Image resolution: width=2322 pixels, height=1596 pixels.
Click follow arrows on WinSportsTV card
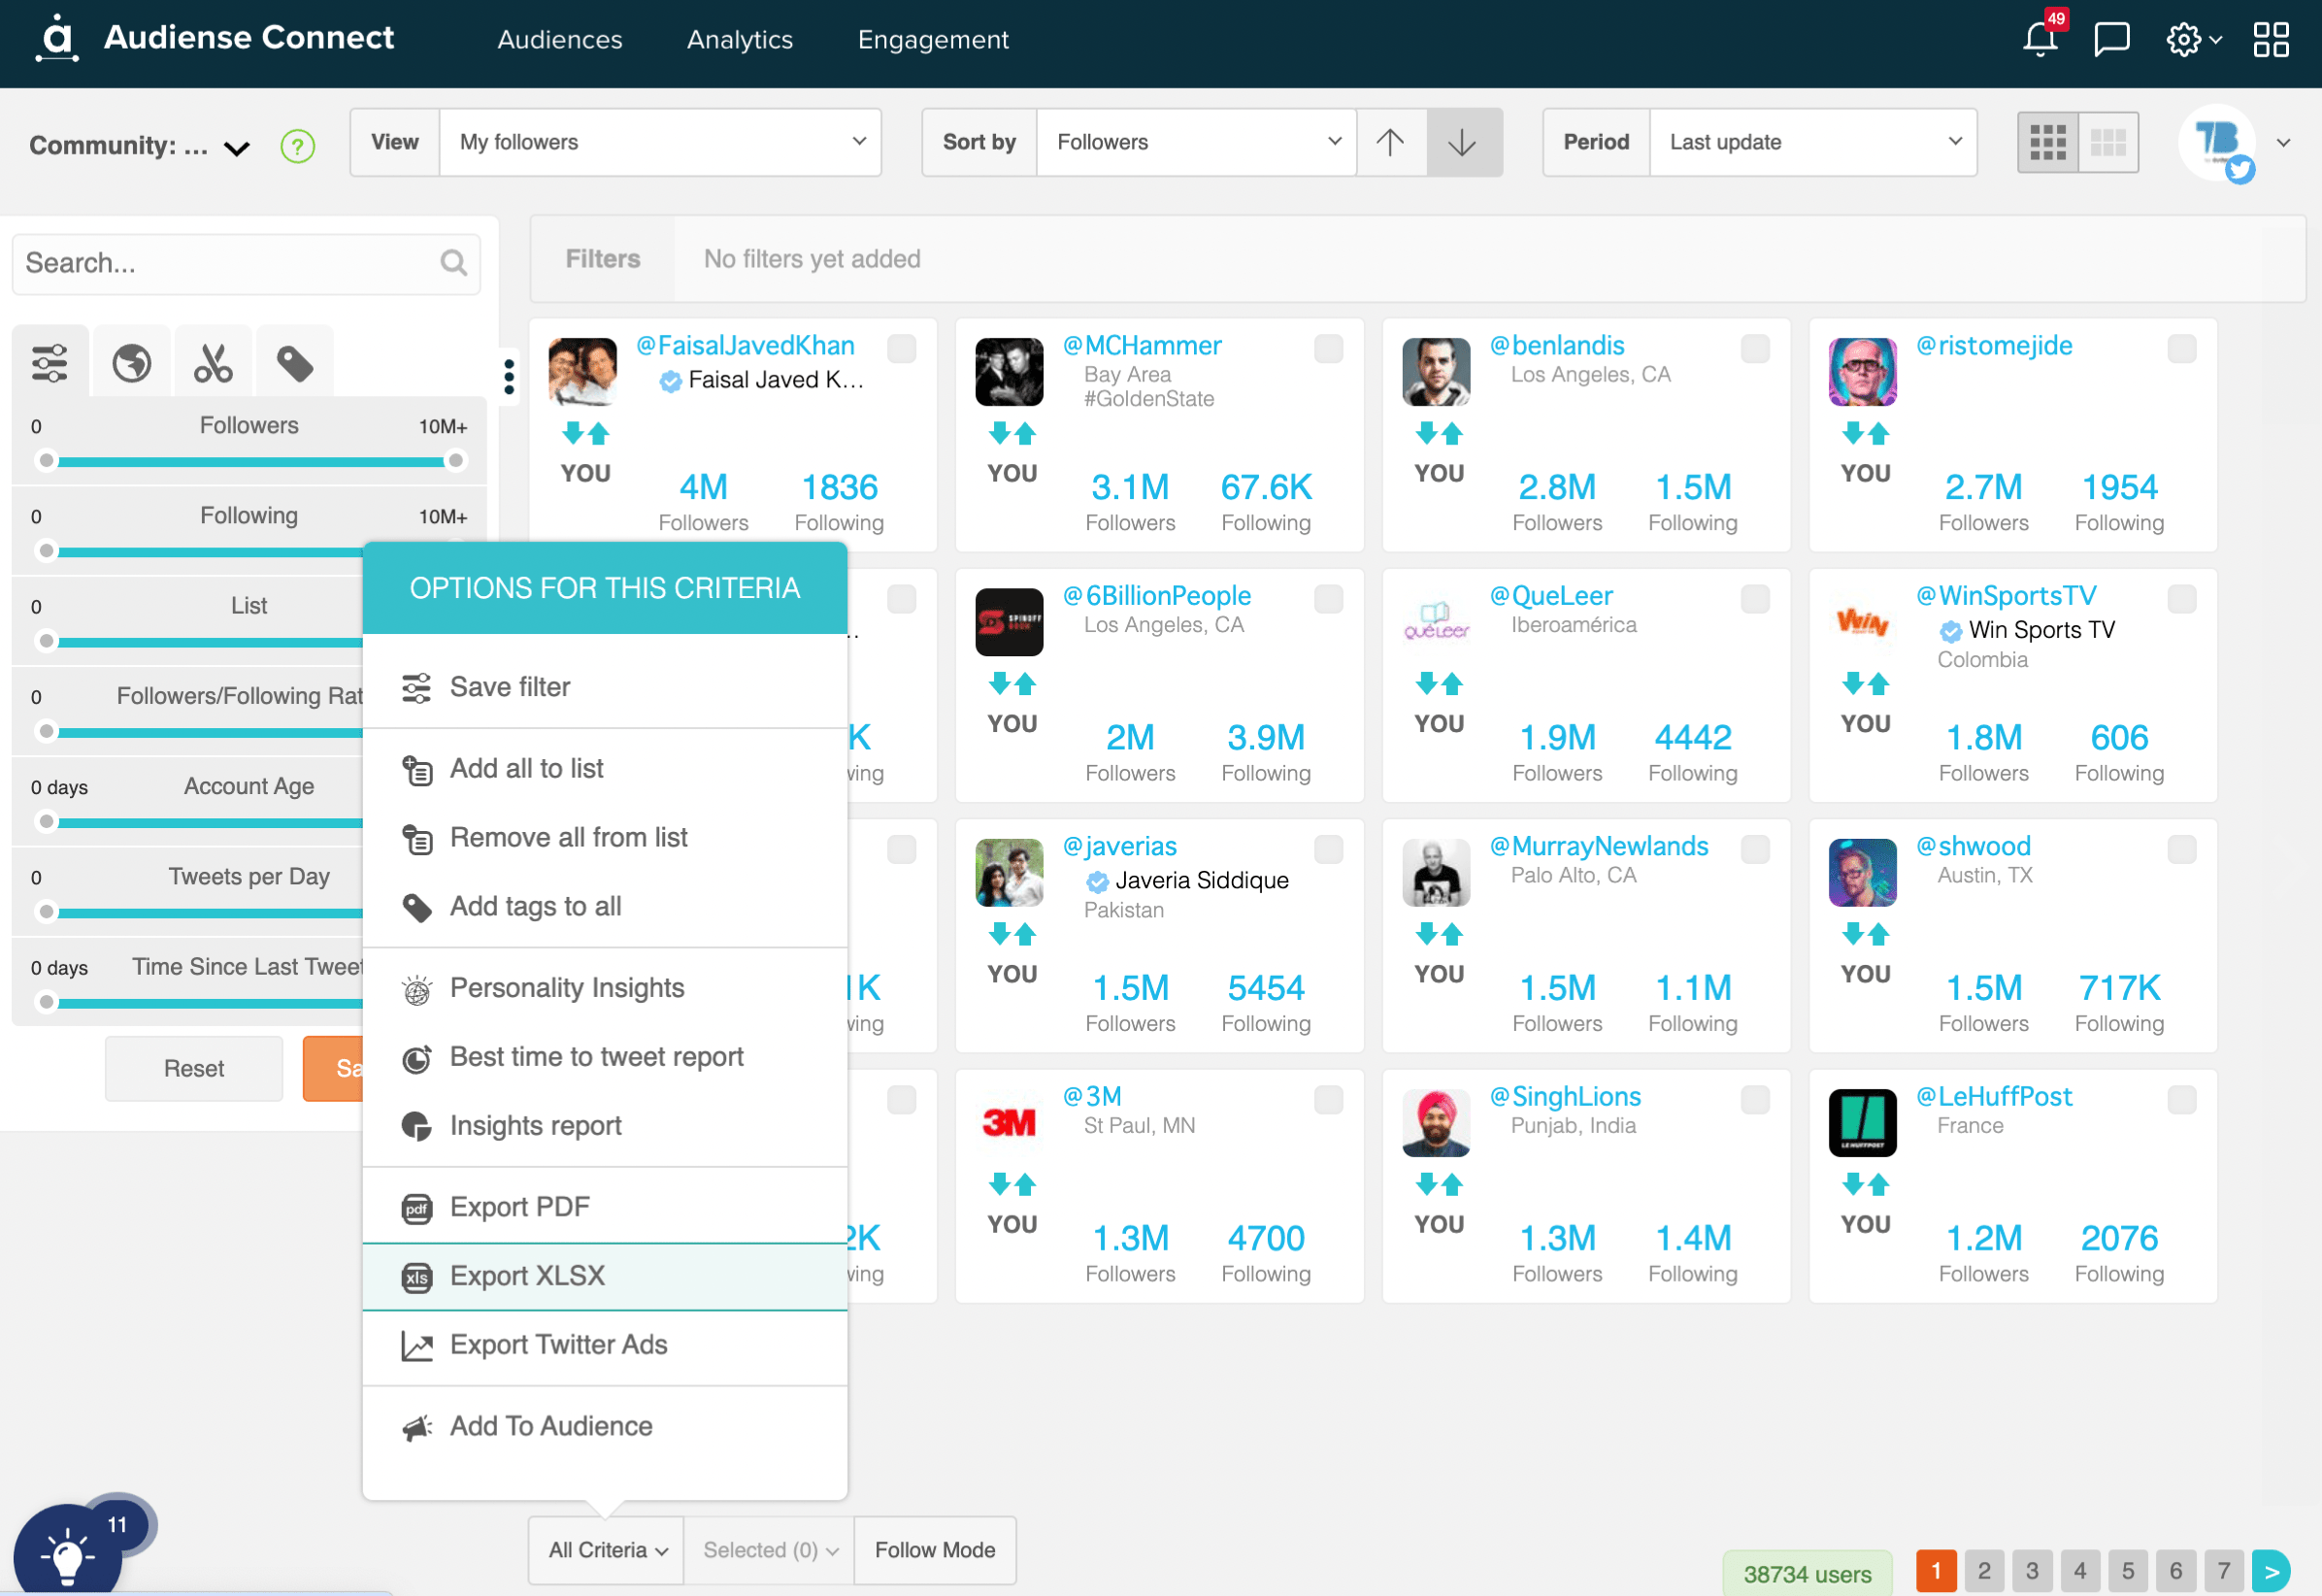pyautogui.click(x=1865, y=683)
